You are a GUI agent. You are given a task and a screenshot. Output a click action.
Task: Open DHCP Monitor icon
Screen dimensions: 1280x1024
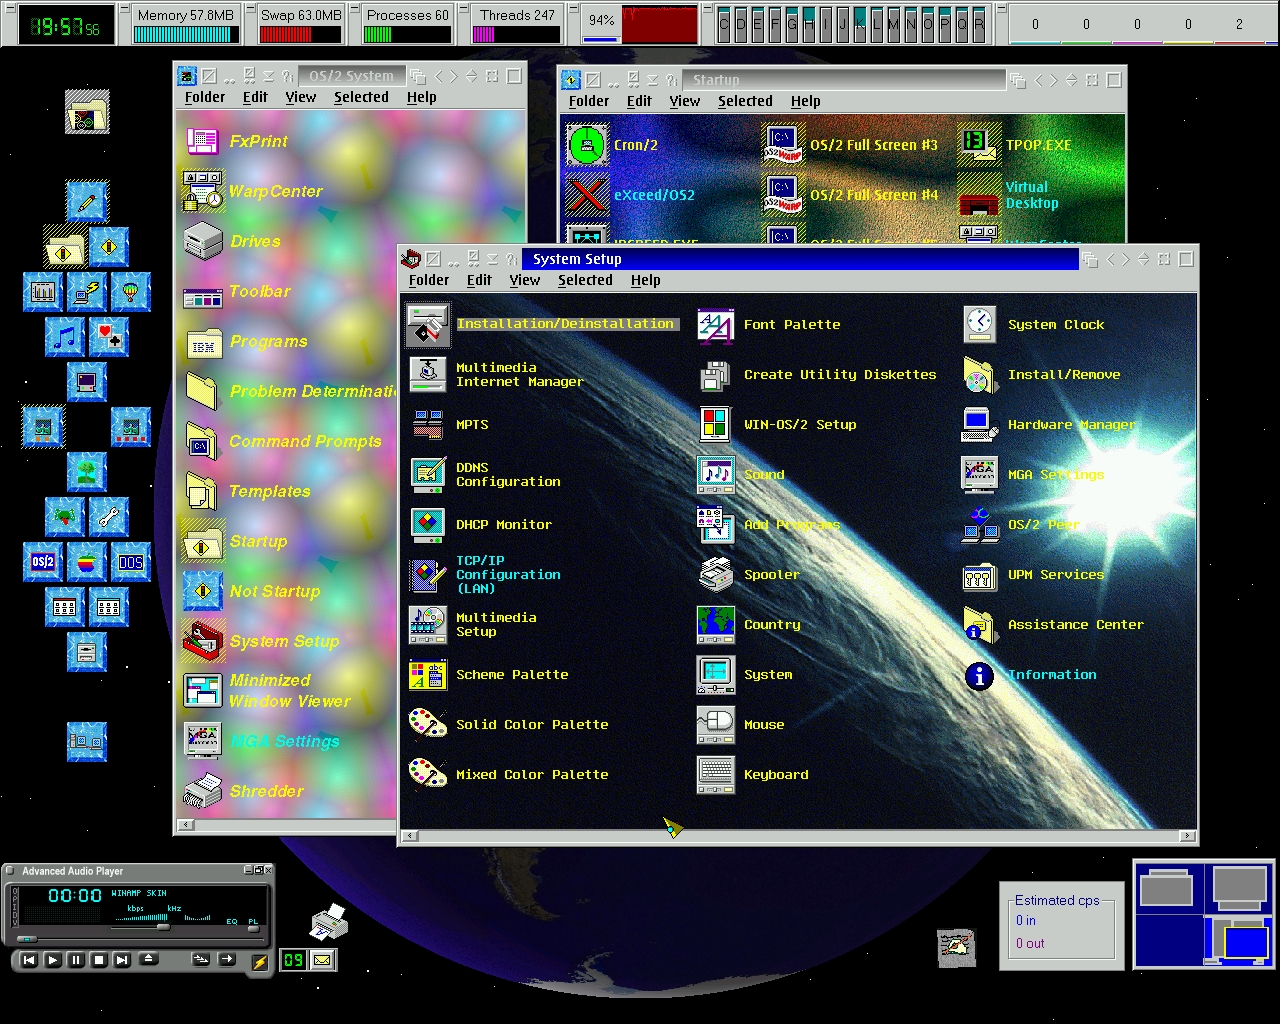tap(428, 524)
